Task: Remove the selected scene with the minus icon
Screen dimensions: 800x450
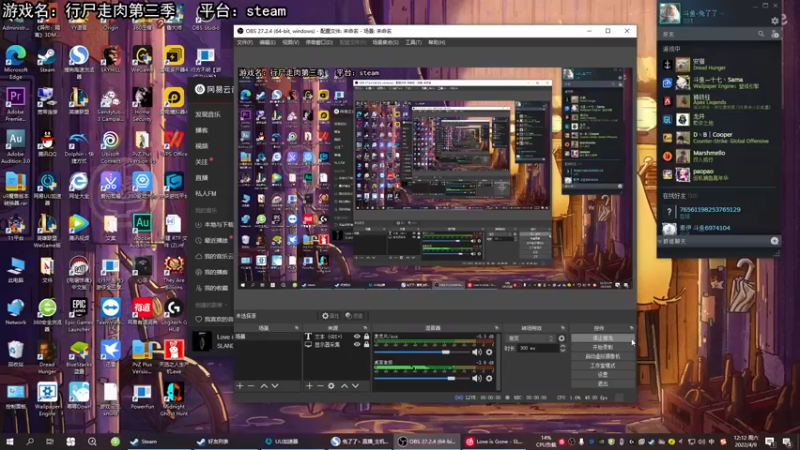Action: pyautogui.click(x=251, y=386)
